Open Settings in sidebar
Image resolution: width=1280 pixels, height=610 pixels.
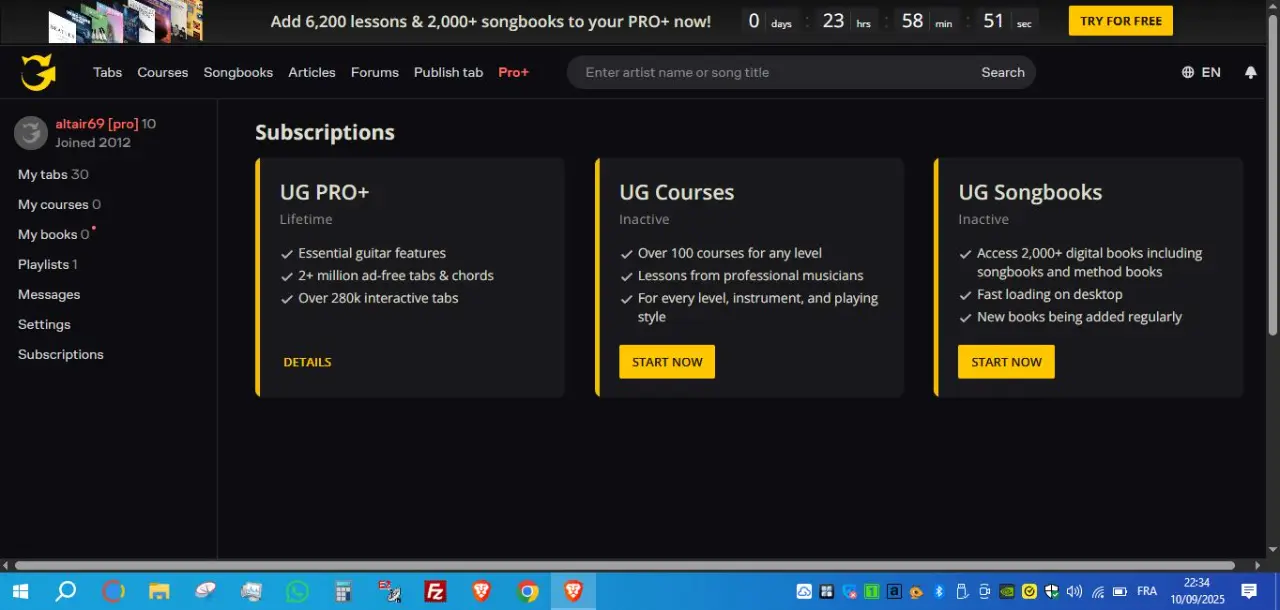[x=44, y=324]
